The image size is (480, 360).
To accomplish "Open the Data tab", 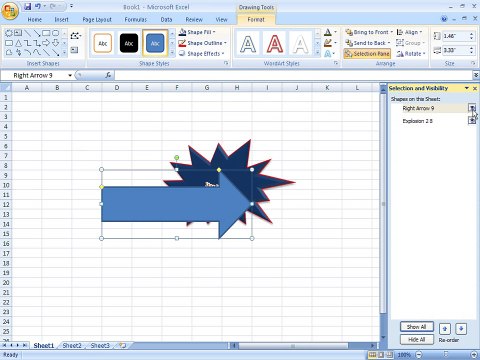I will coord(166,20).
